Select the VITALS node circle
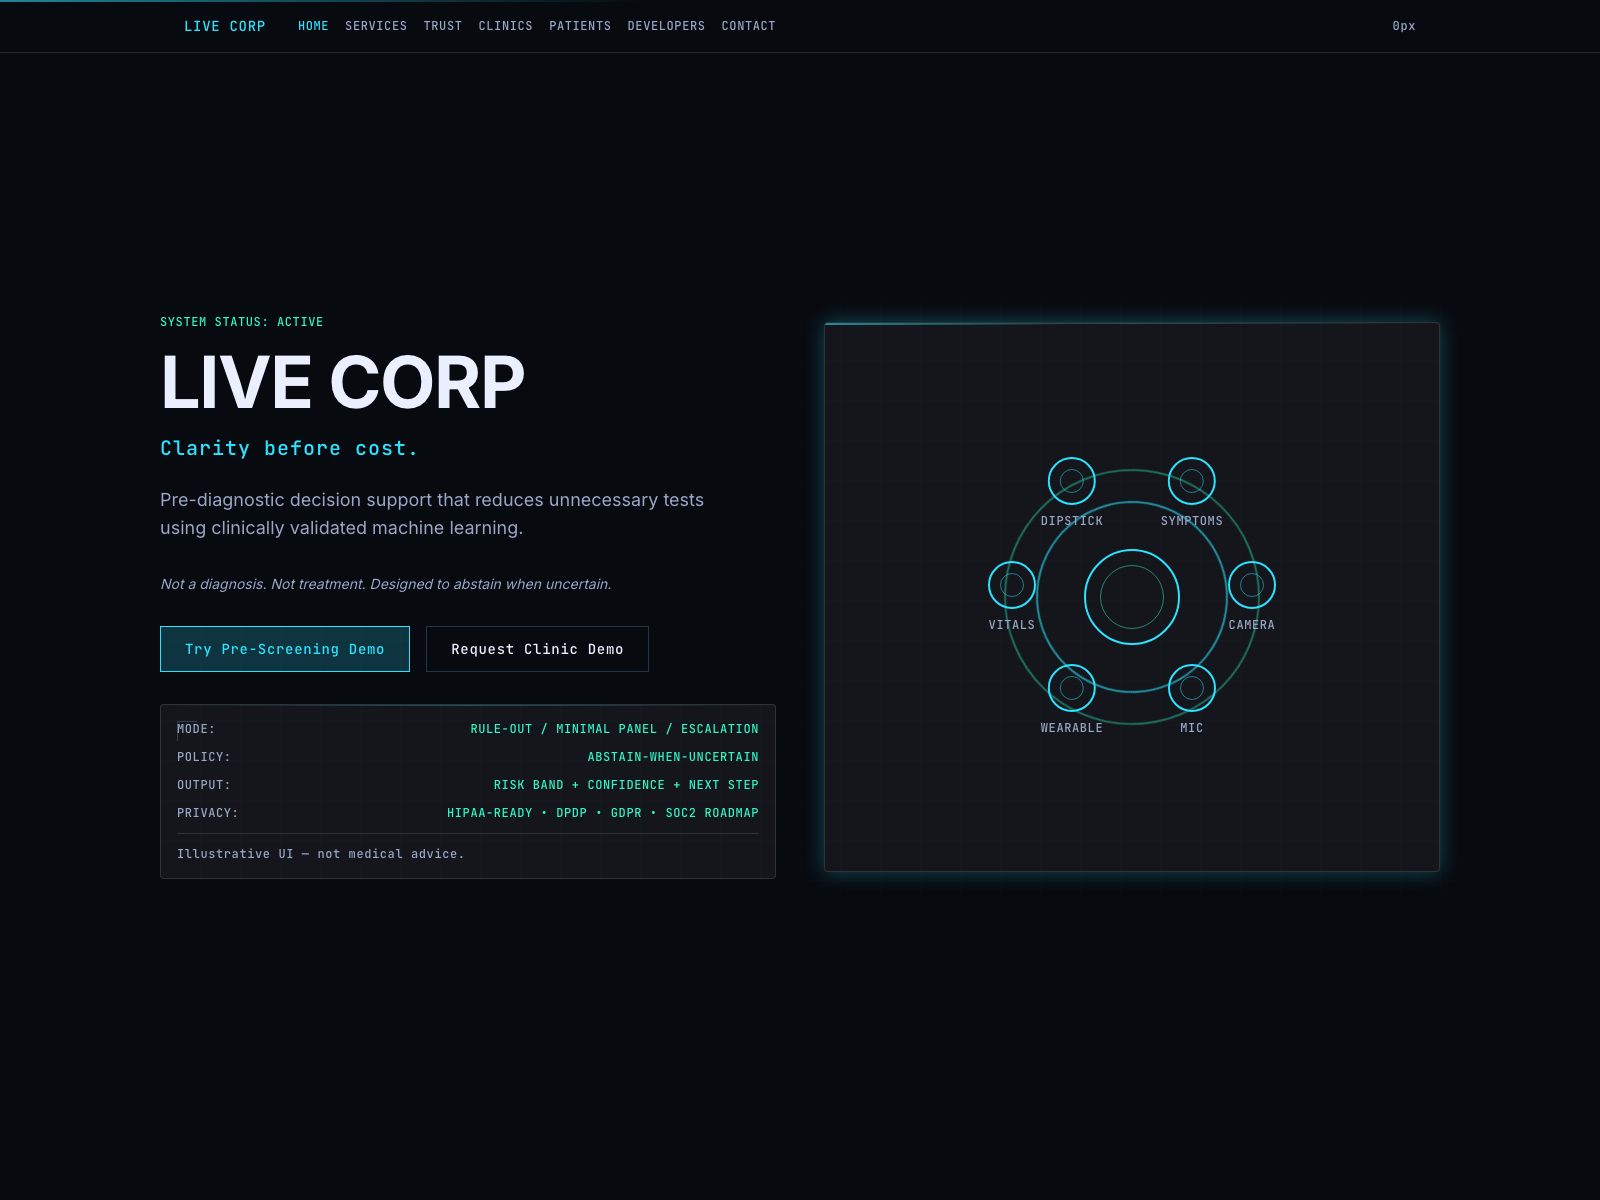The width and height of the screenshot is (1600, 1200). pyautogui.click(x=1011, y=585)
